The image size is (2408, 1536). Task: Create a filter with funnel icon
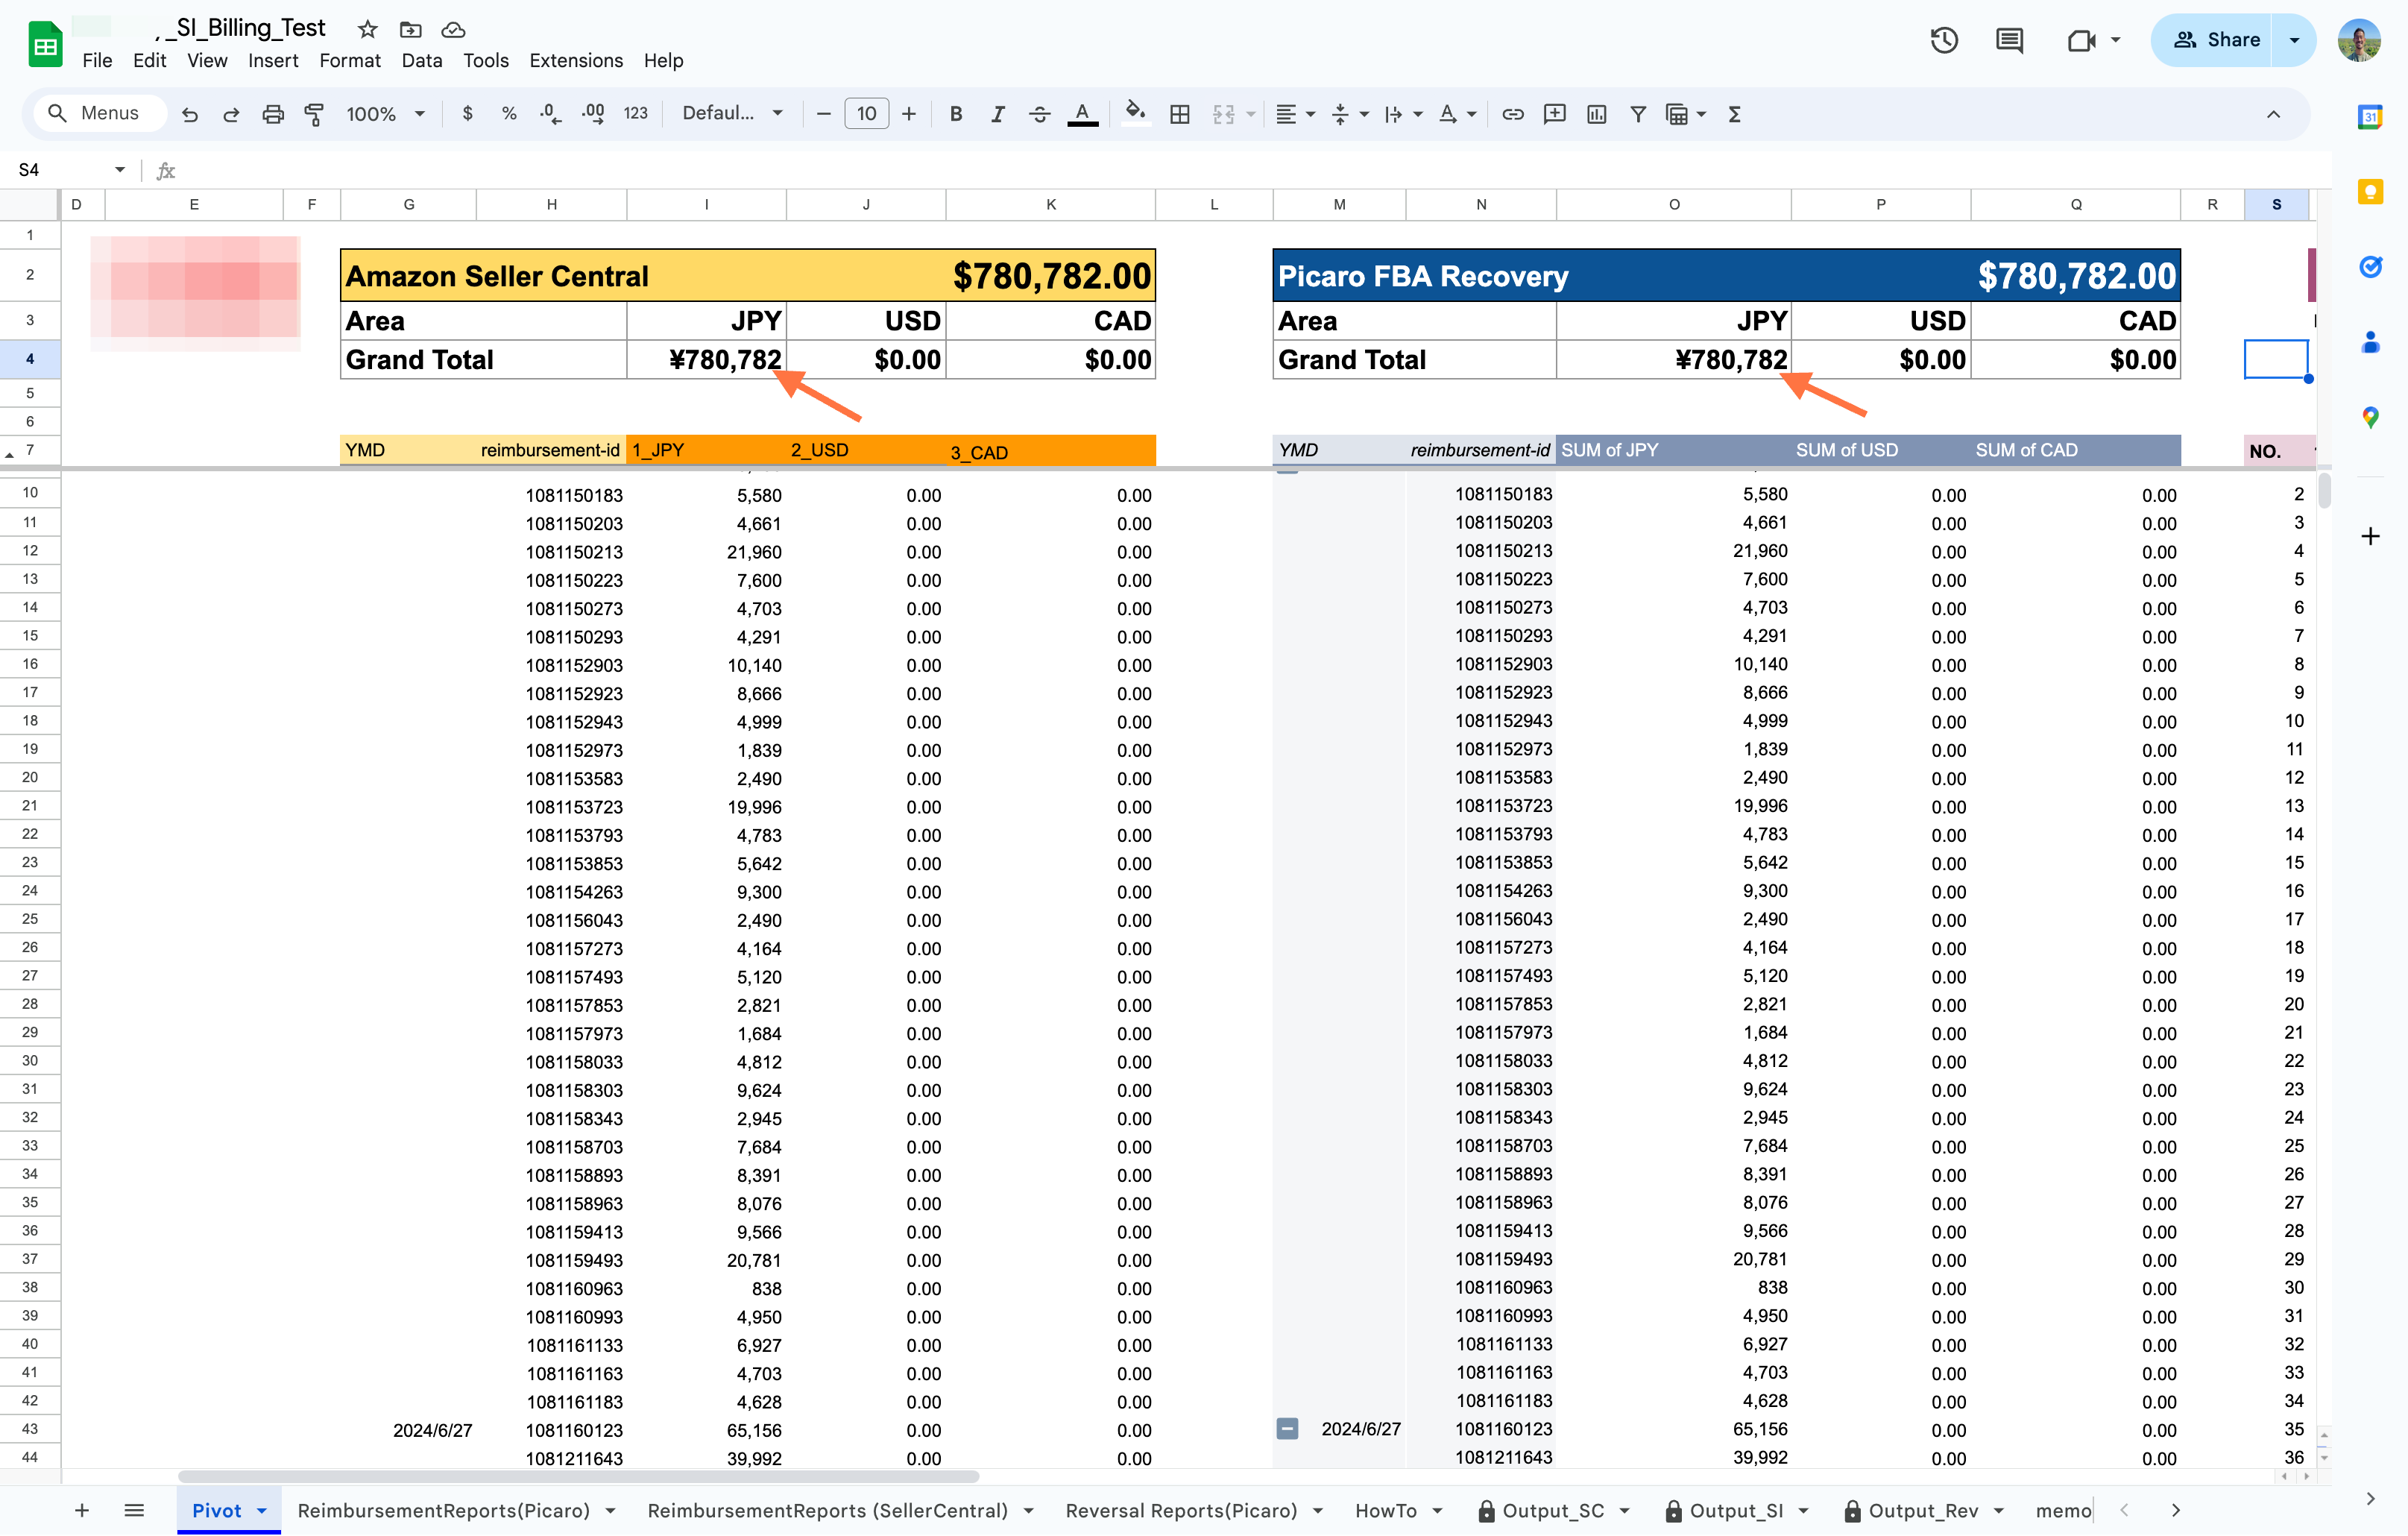click(1638, 114)
